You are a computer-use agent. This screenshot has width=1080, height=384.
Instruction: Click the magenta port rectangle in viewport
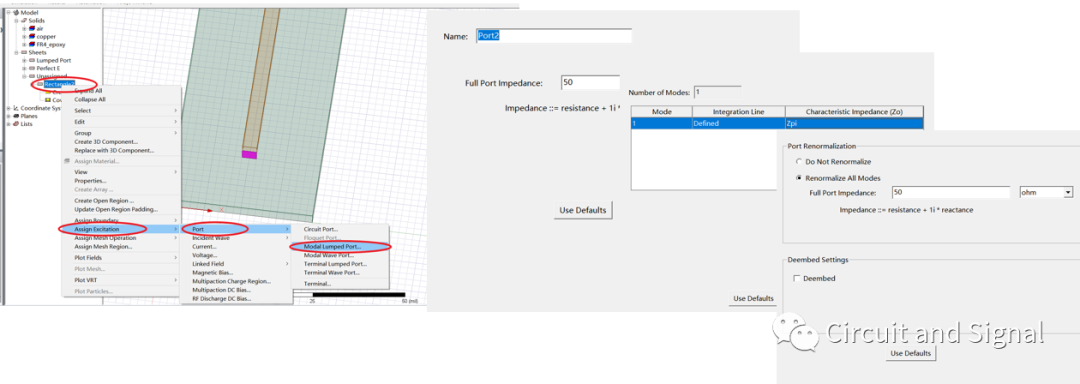tap(249, 155)
